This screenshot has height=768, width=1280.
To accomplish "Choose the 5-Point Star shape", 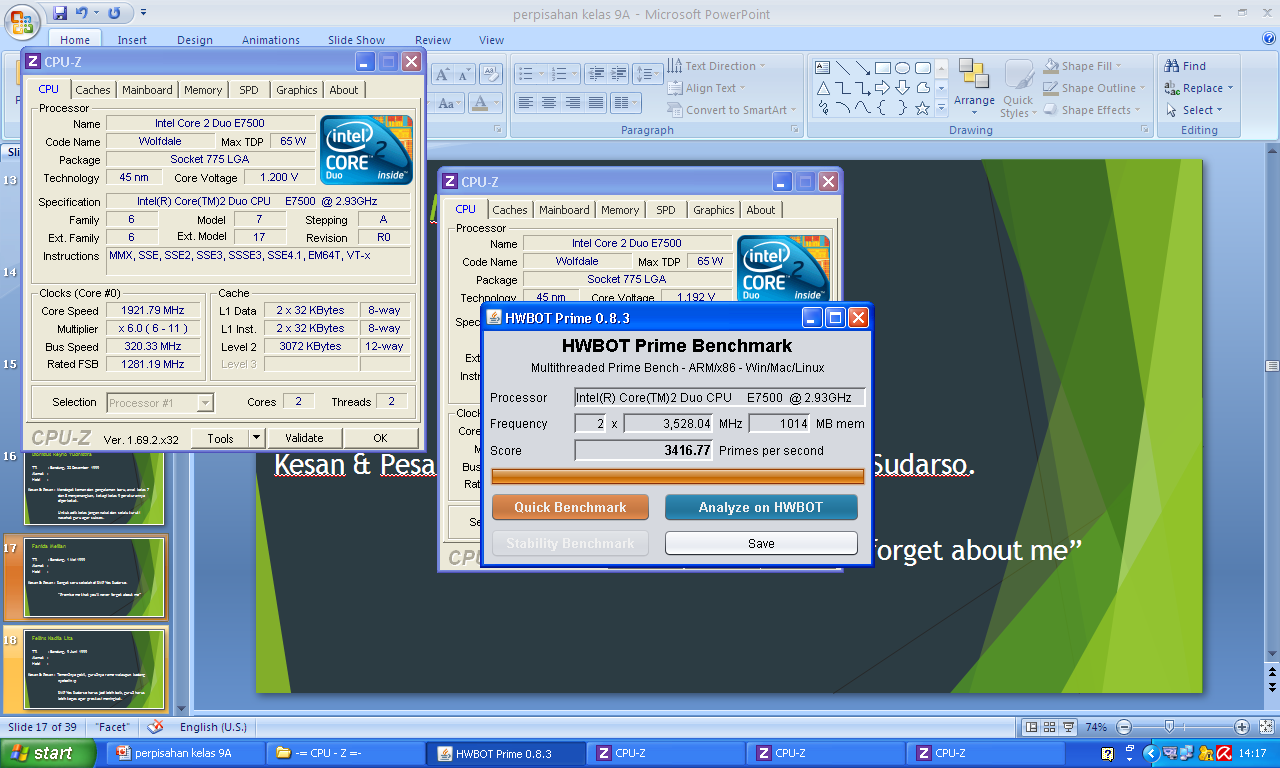I will tap(922, 108).
